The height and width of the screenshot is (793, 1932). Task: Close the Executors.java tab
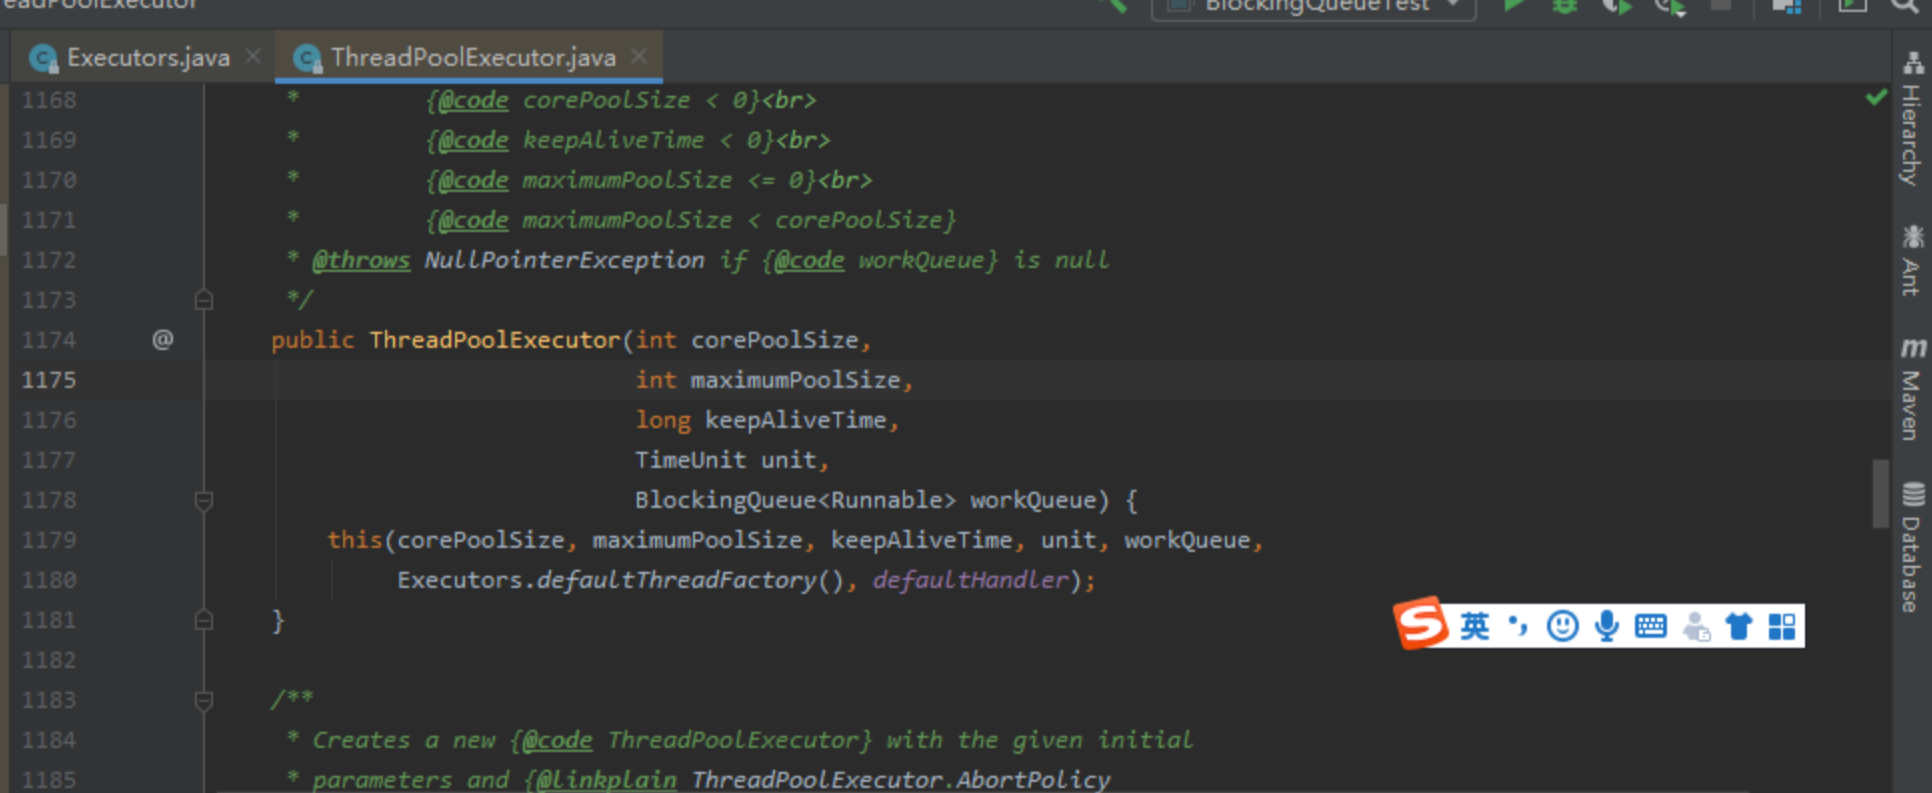[x=253, y=57]
